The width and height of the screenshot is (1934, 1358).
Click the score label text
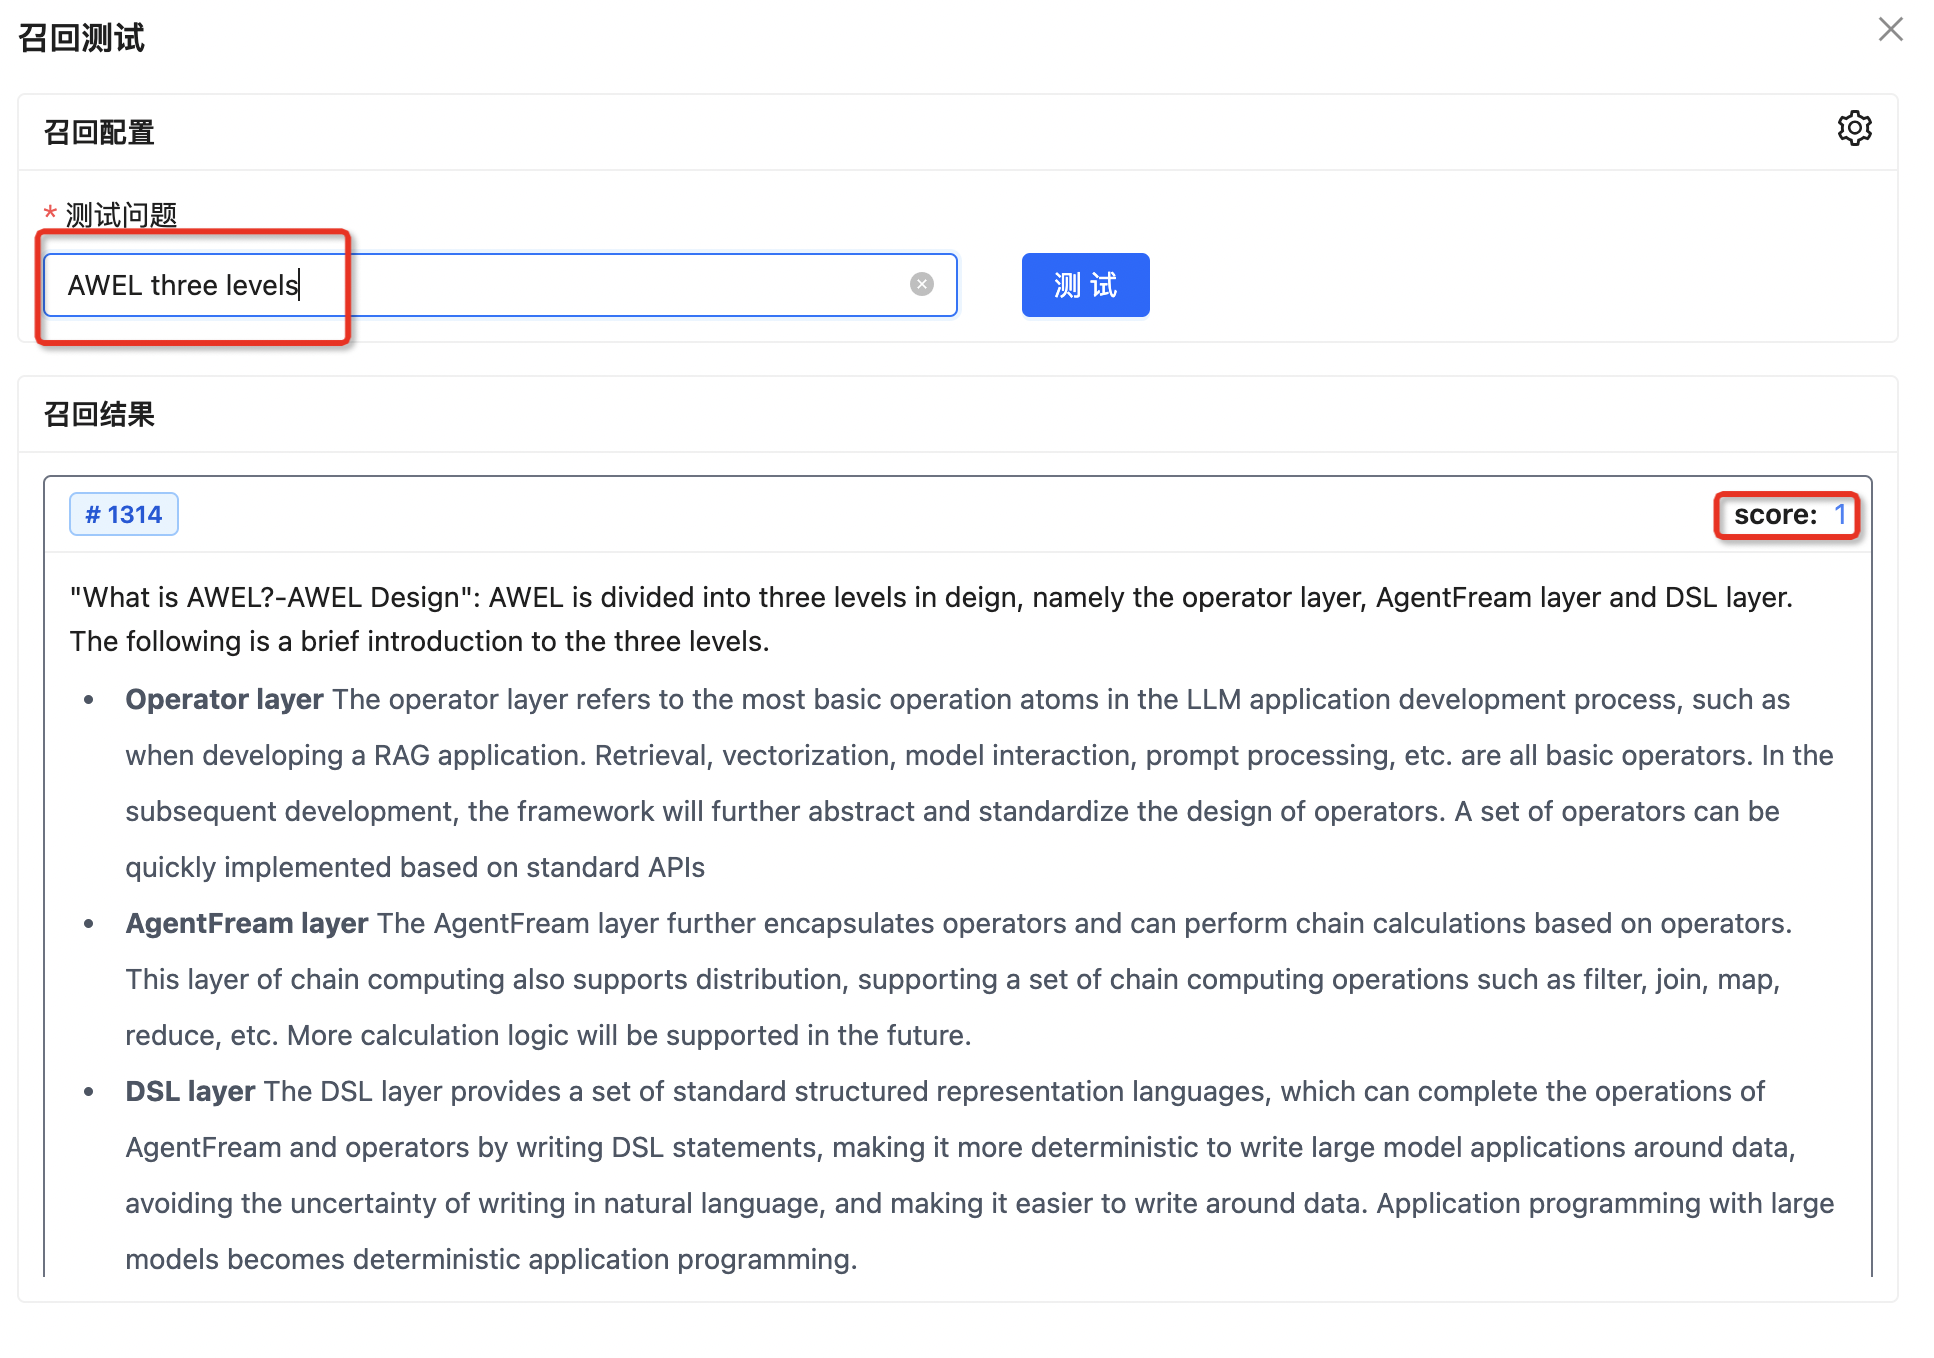tap(1775, 515)
